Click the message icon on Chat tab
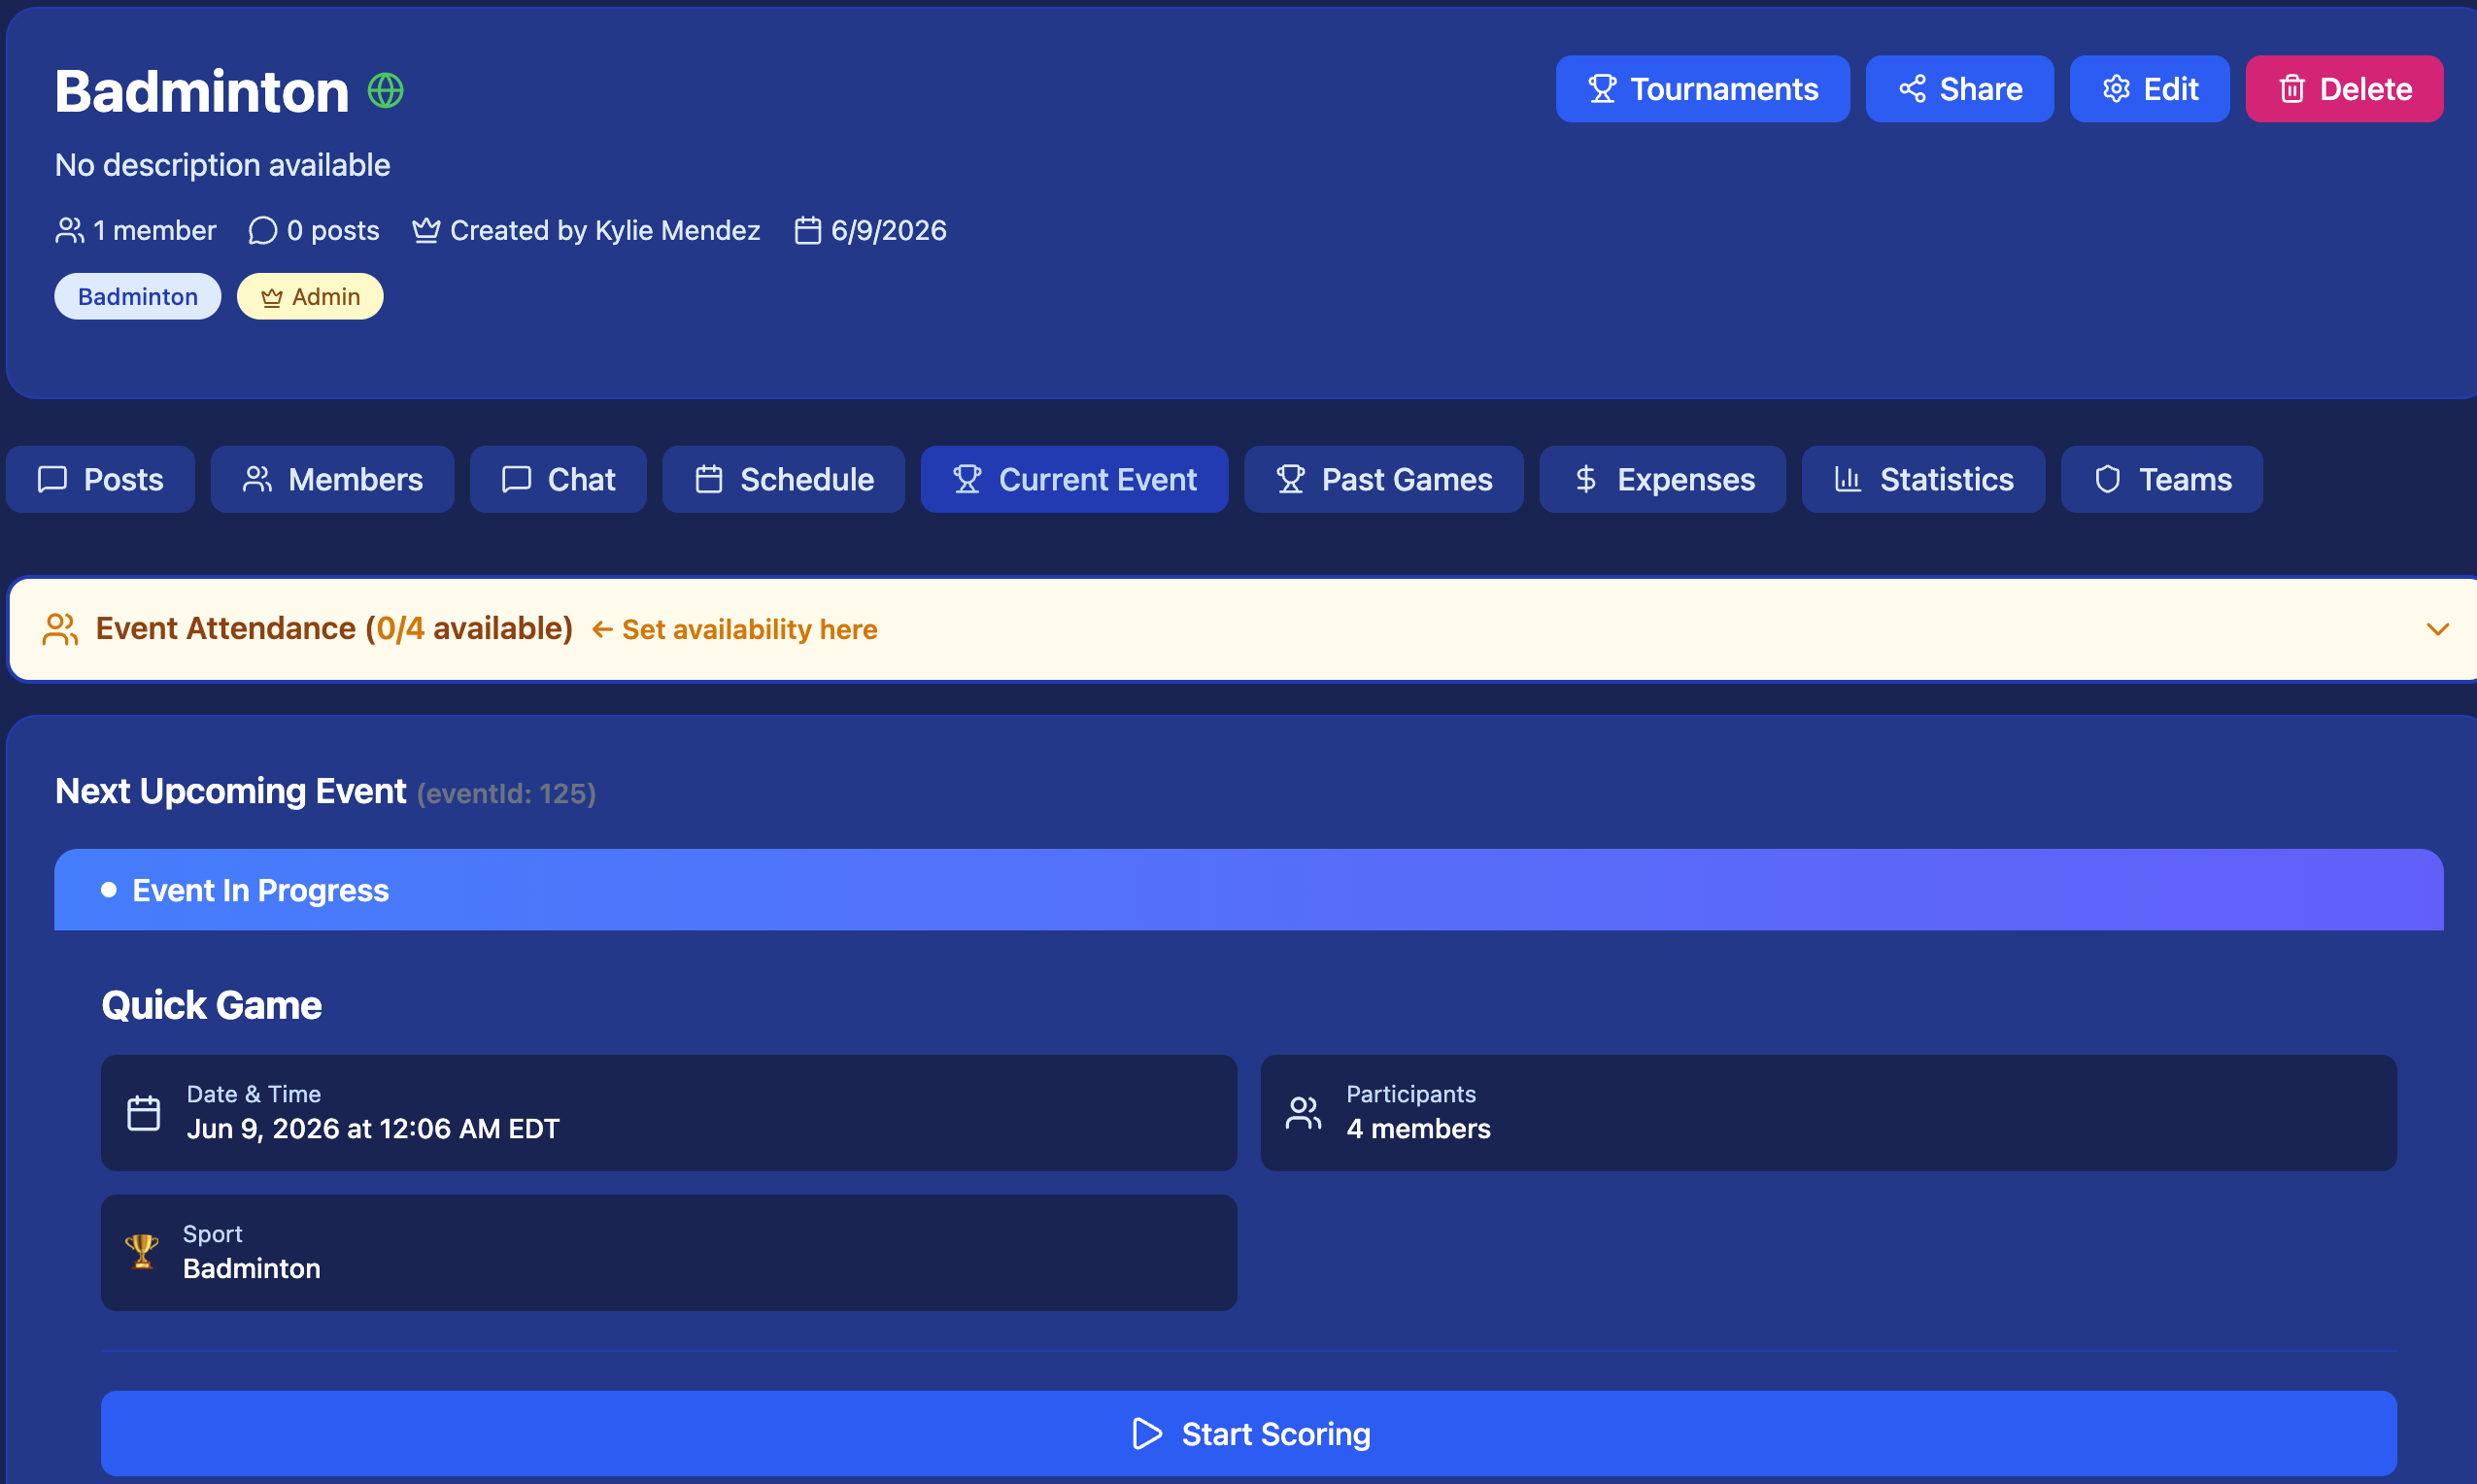This screenshot has width=2477, height=1484. 516,479
